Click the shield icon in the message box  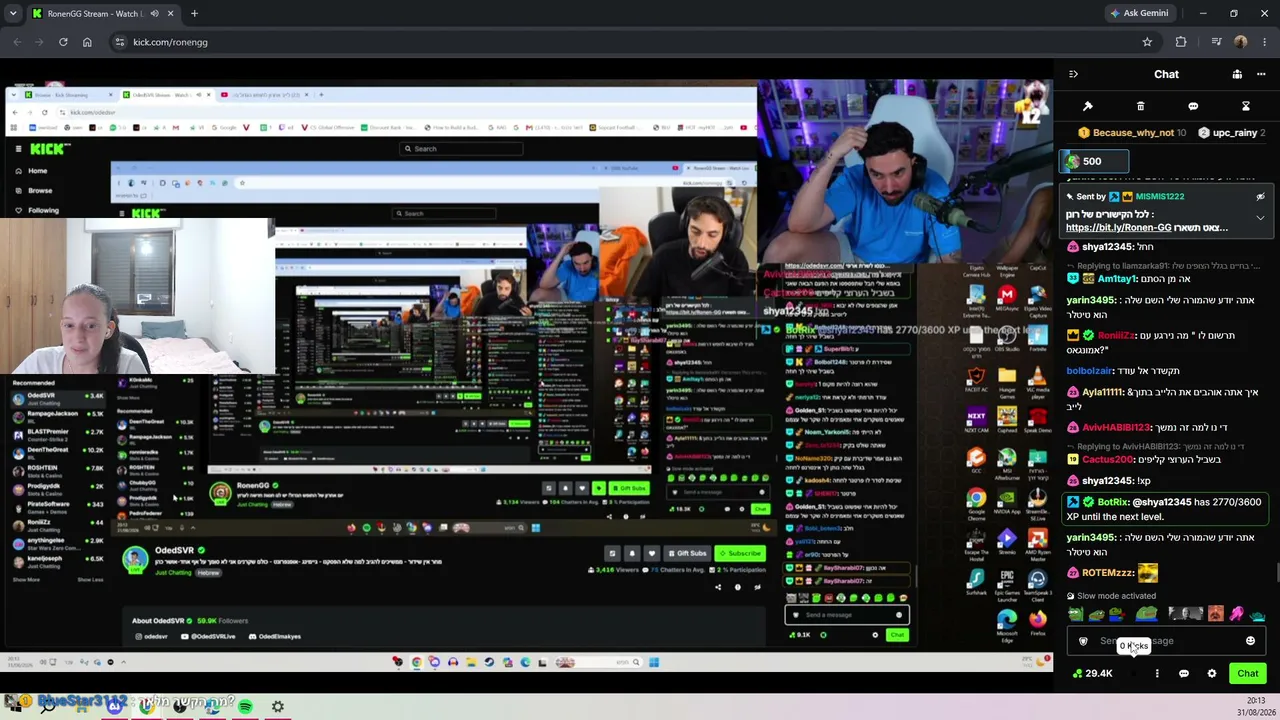click(1083, 641)
